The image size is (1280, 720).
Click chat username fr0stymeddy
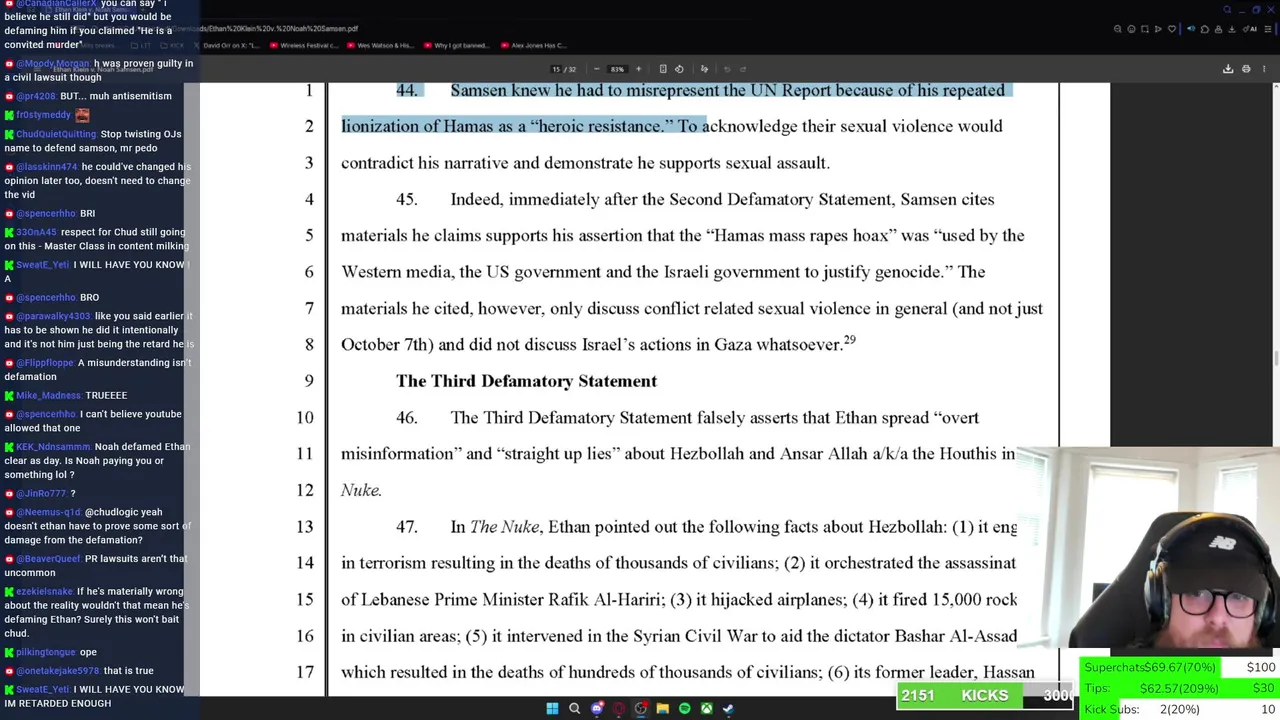point(43,115)
